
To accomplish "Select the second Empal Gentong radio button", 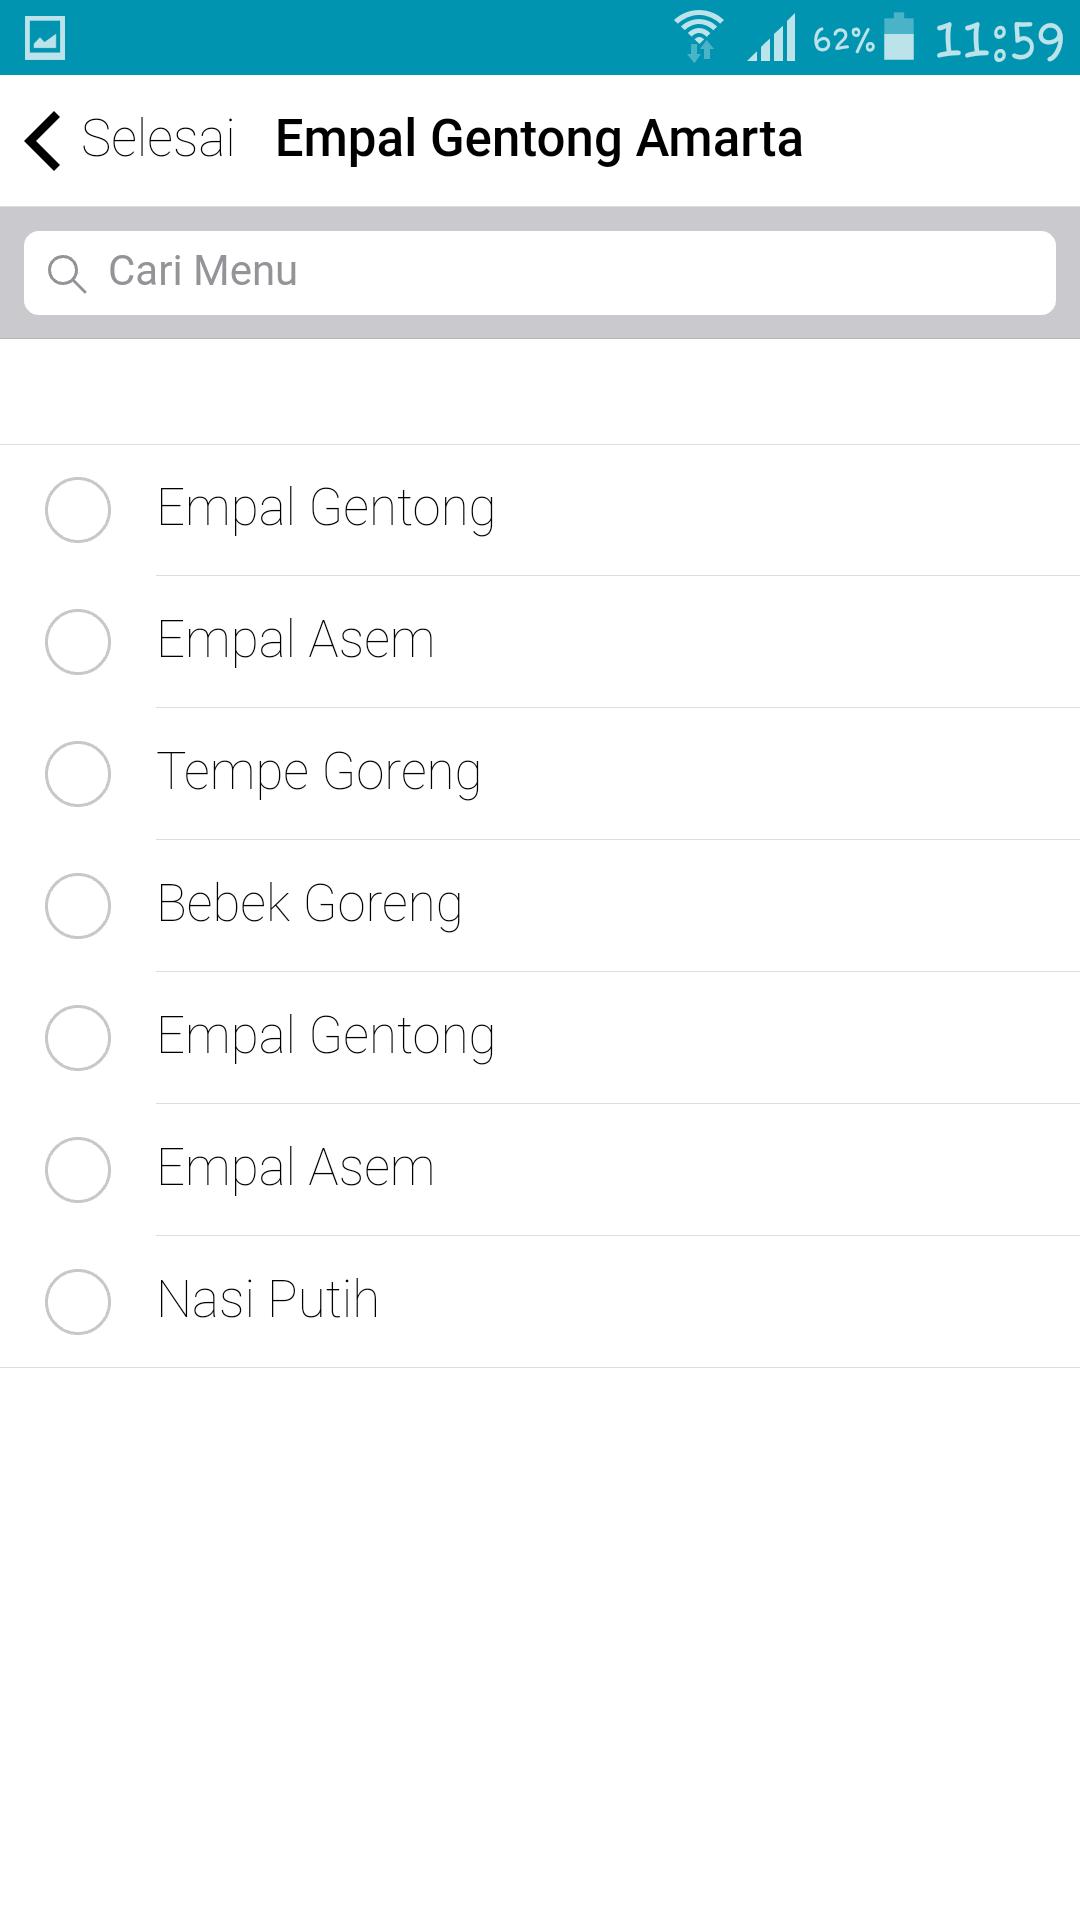I will tap(78, 1038).
